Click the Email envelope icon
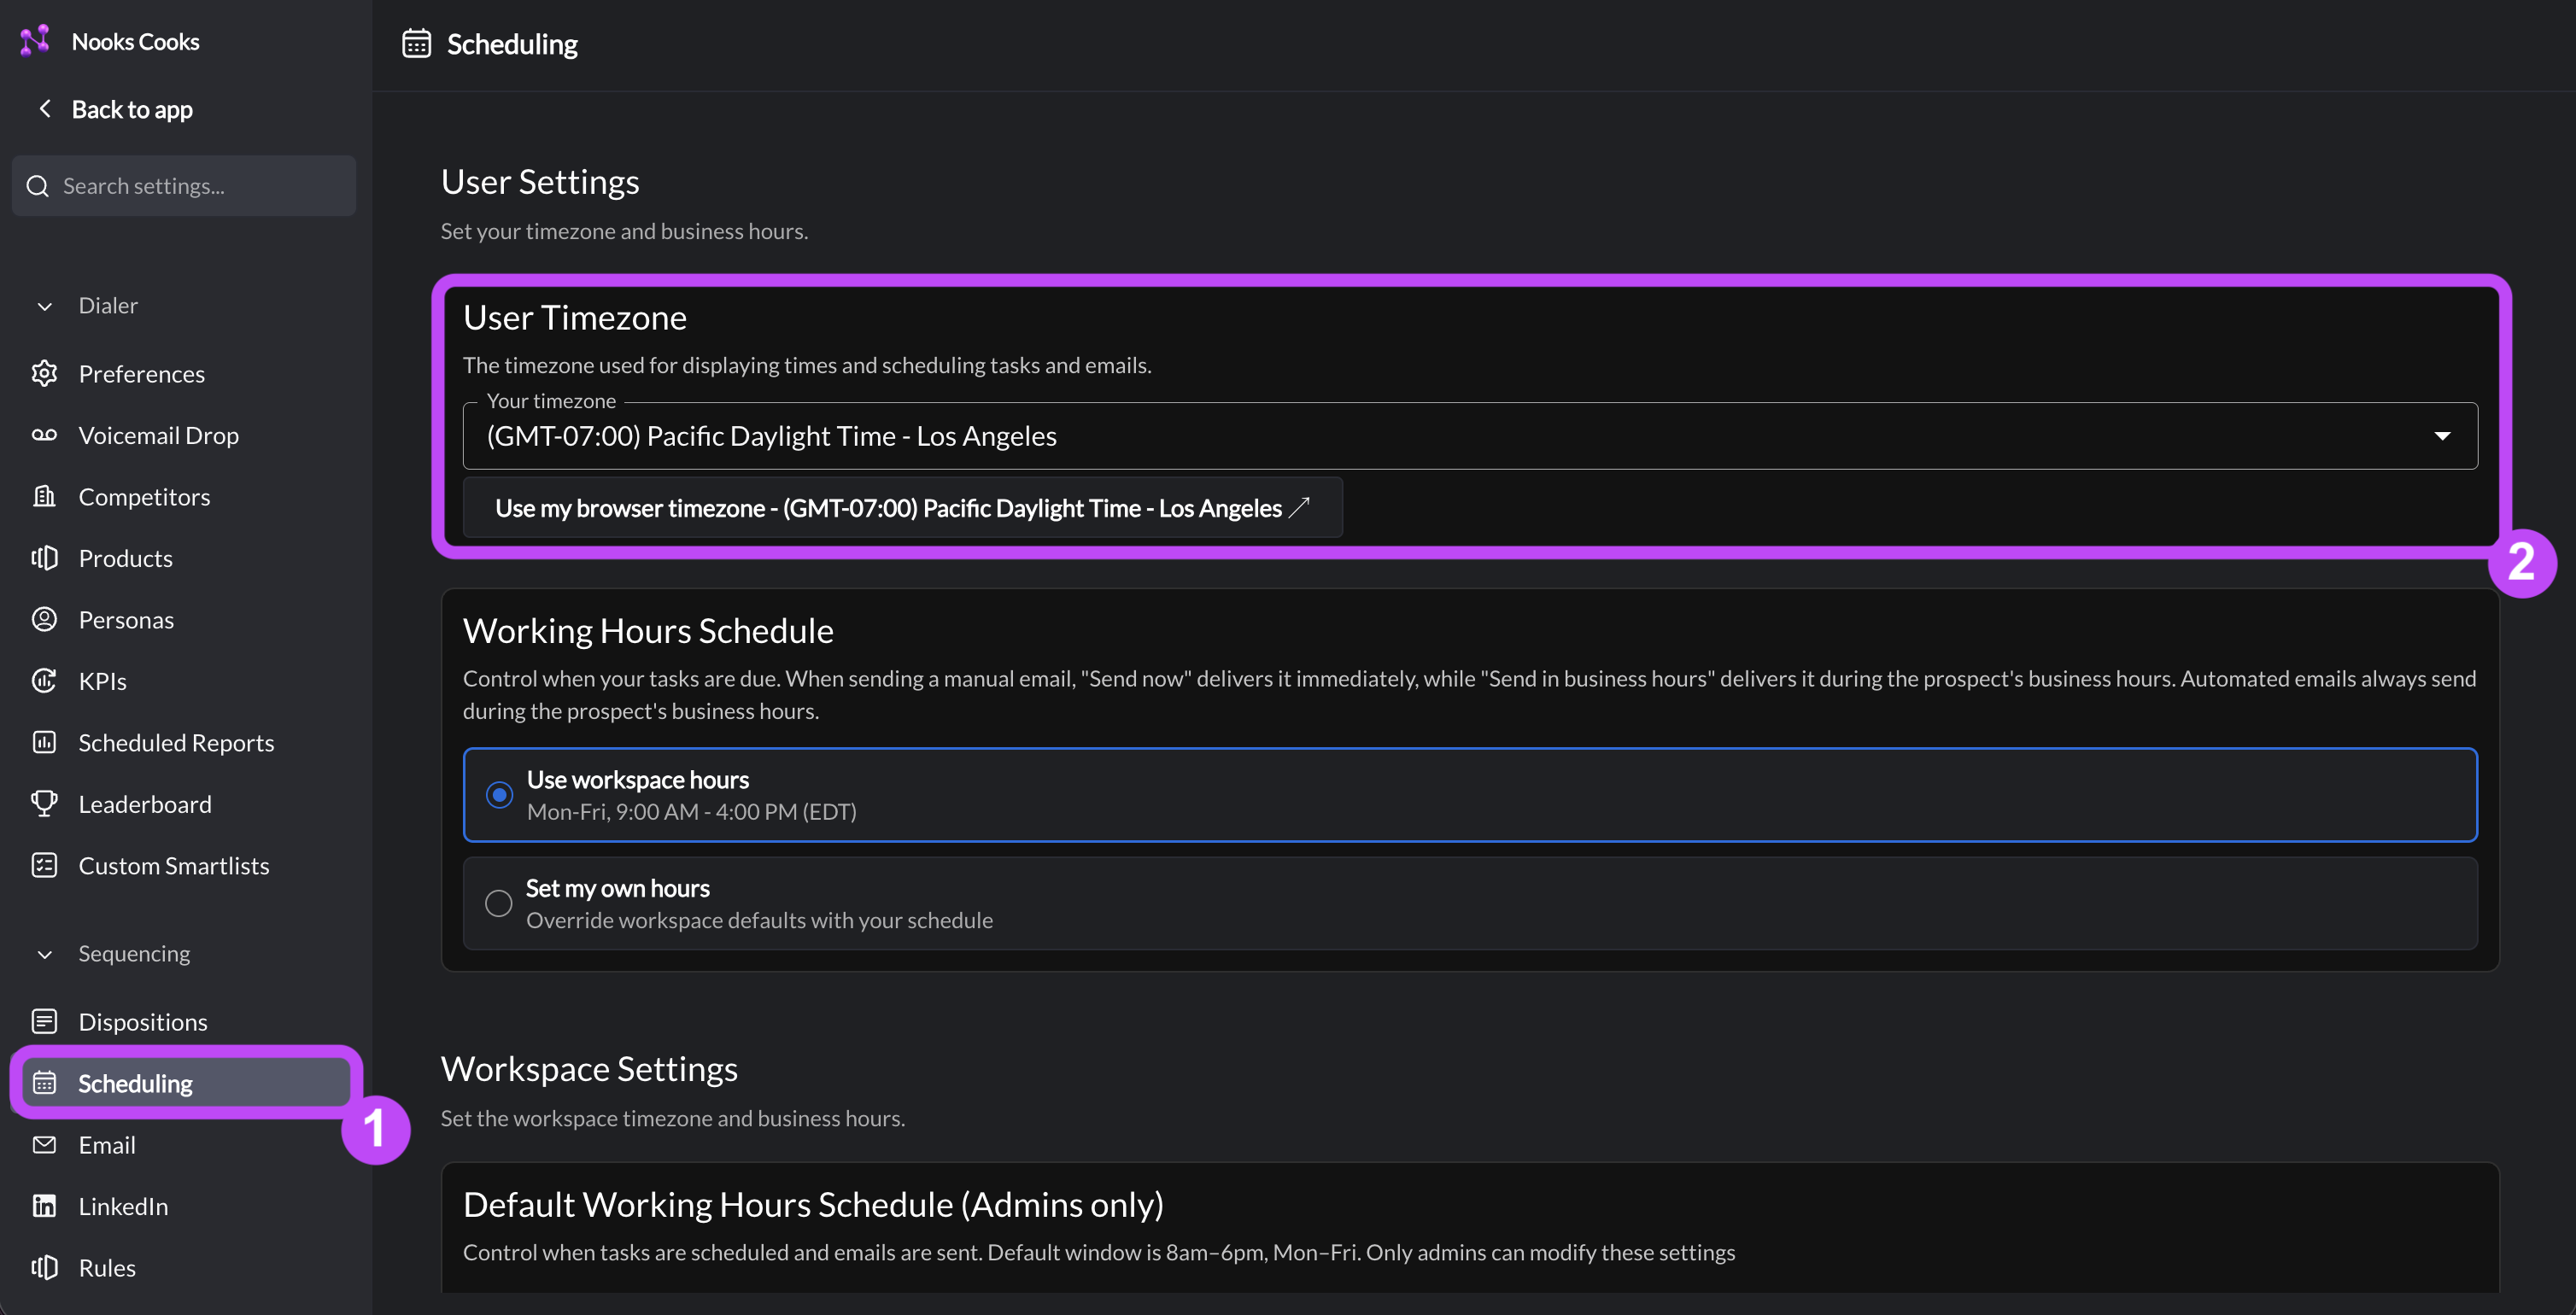Viewport: 2576px width, 1315px height. pos(44,1144)
